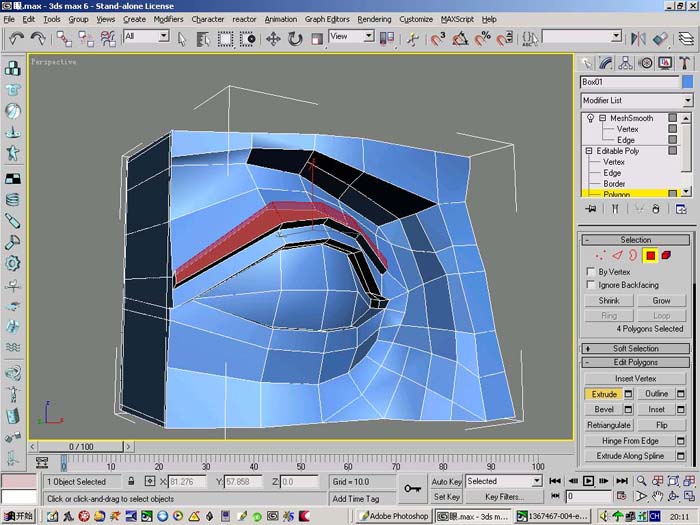Viewport: 700px width, 525px height.
Task: Switch to Element sub-object selection icon
Action: (x=666, y=255)
